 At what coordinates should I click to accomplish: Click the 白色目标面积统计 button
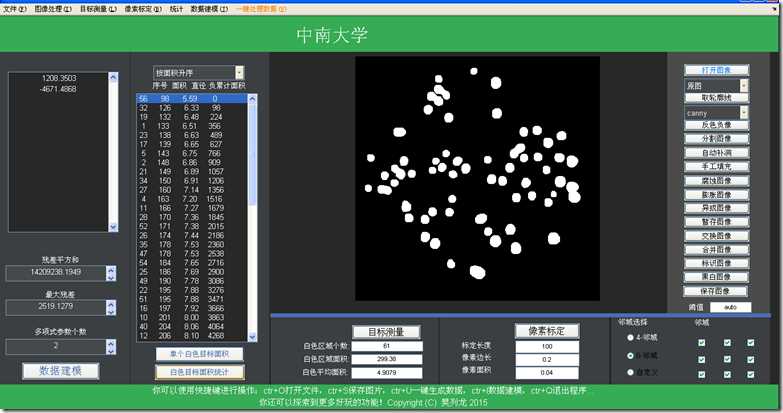(x=199, y=372)
